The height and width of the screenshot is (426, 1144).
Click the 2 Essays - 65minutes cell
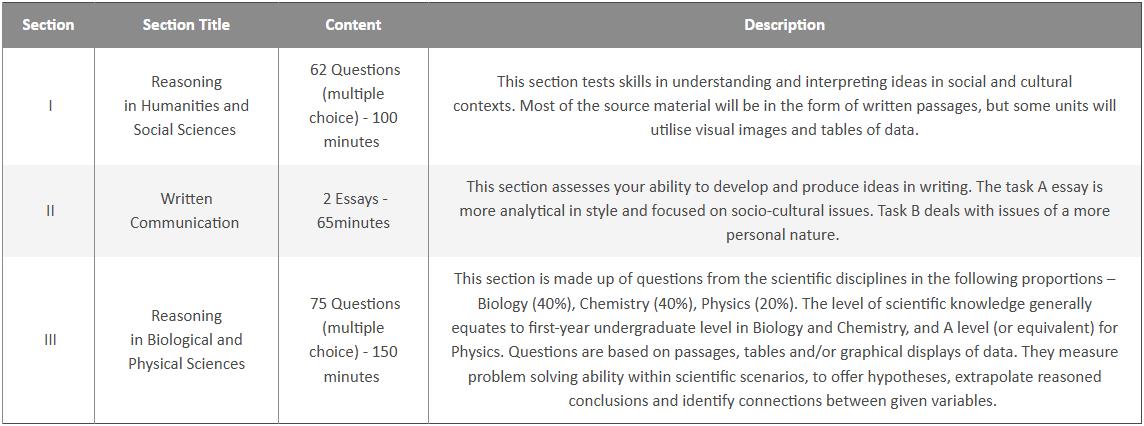tap(353, 211)
